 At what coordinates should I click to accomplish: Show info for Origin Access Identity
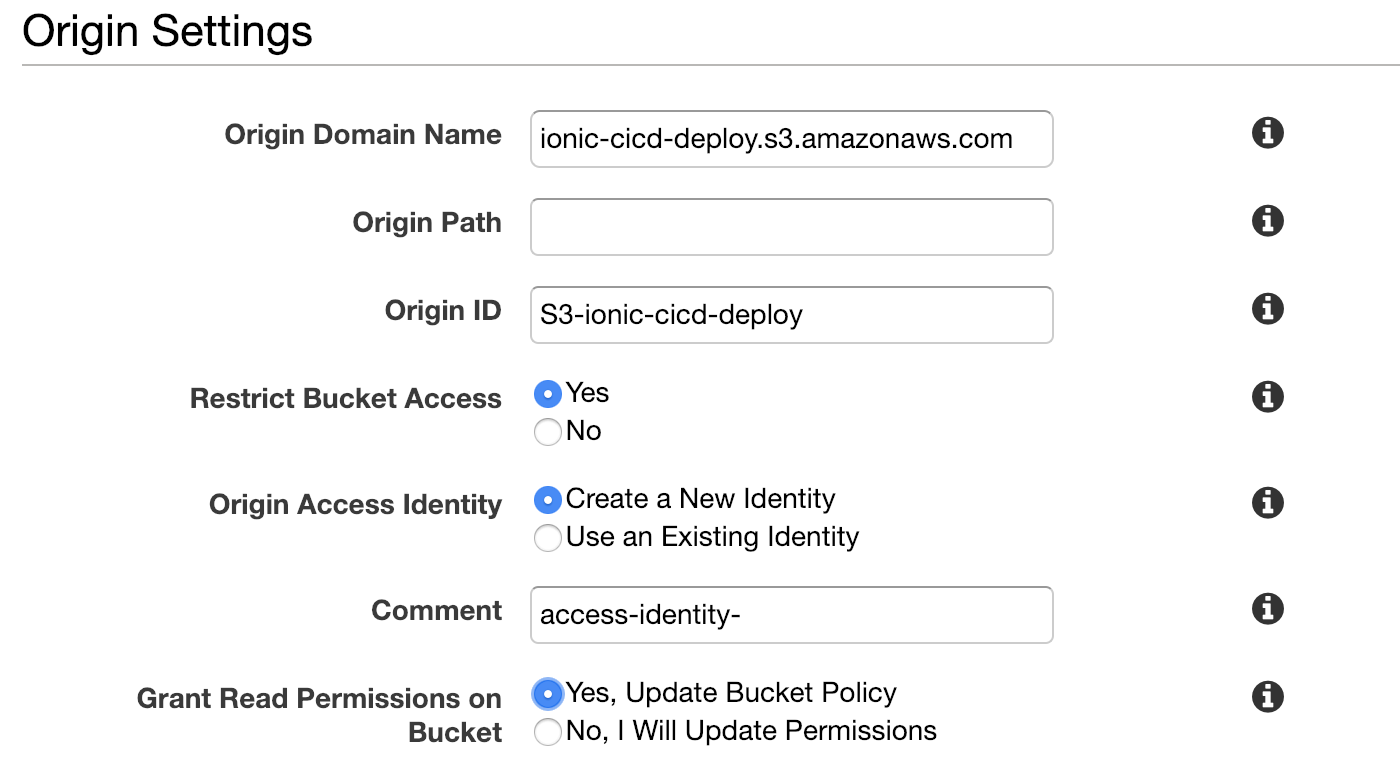tap(1267, 502)
